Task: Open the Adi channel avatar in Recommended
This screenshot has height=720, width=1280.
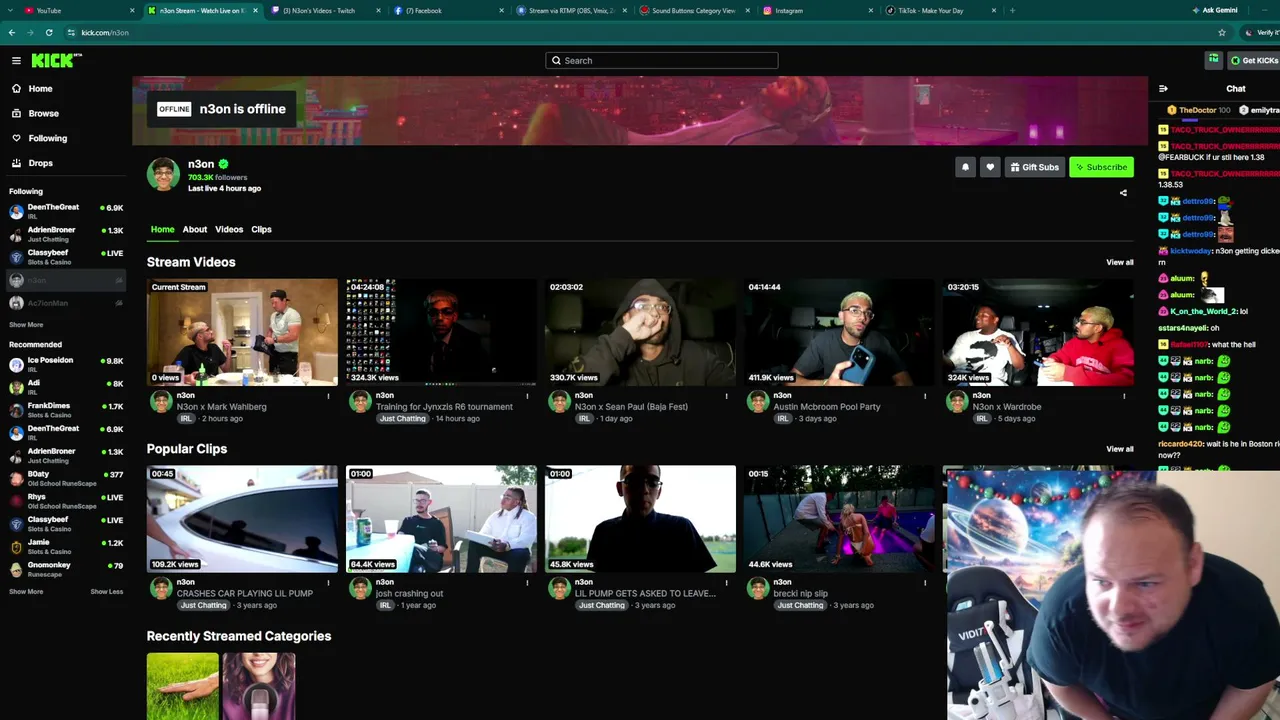Action: [x=16, y=387]
